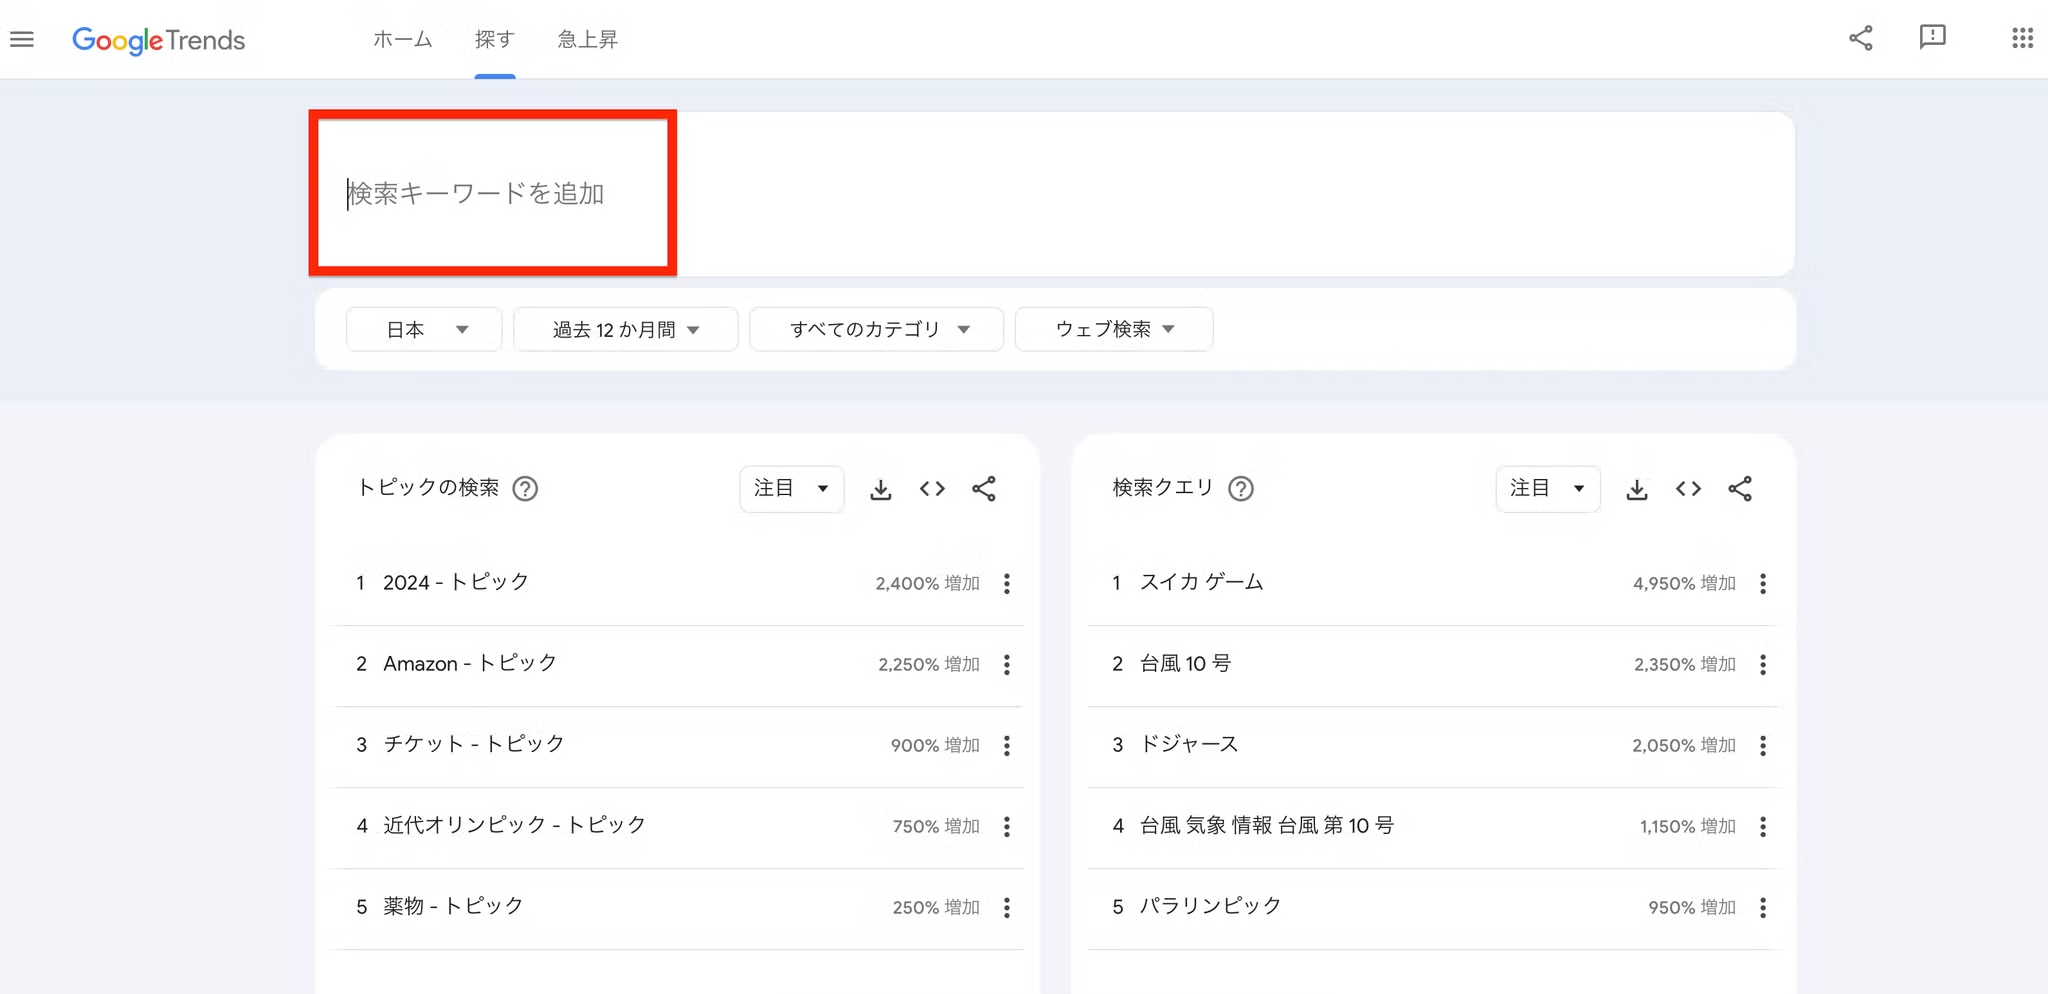Open the 薬物 - トピック topic row
The image size is (2048, 994).
click(677, 907)
